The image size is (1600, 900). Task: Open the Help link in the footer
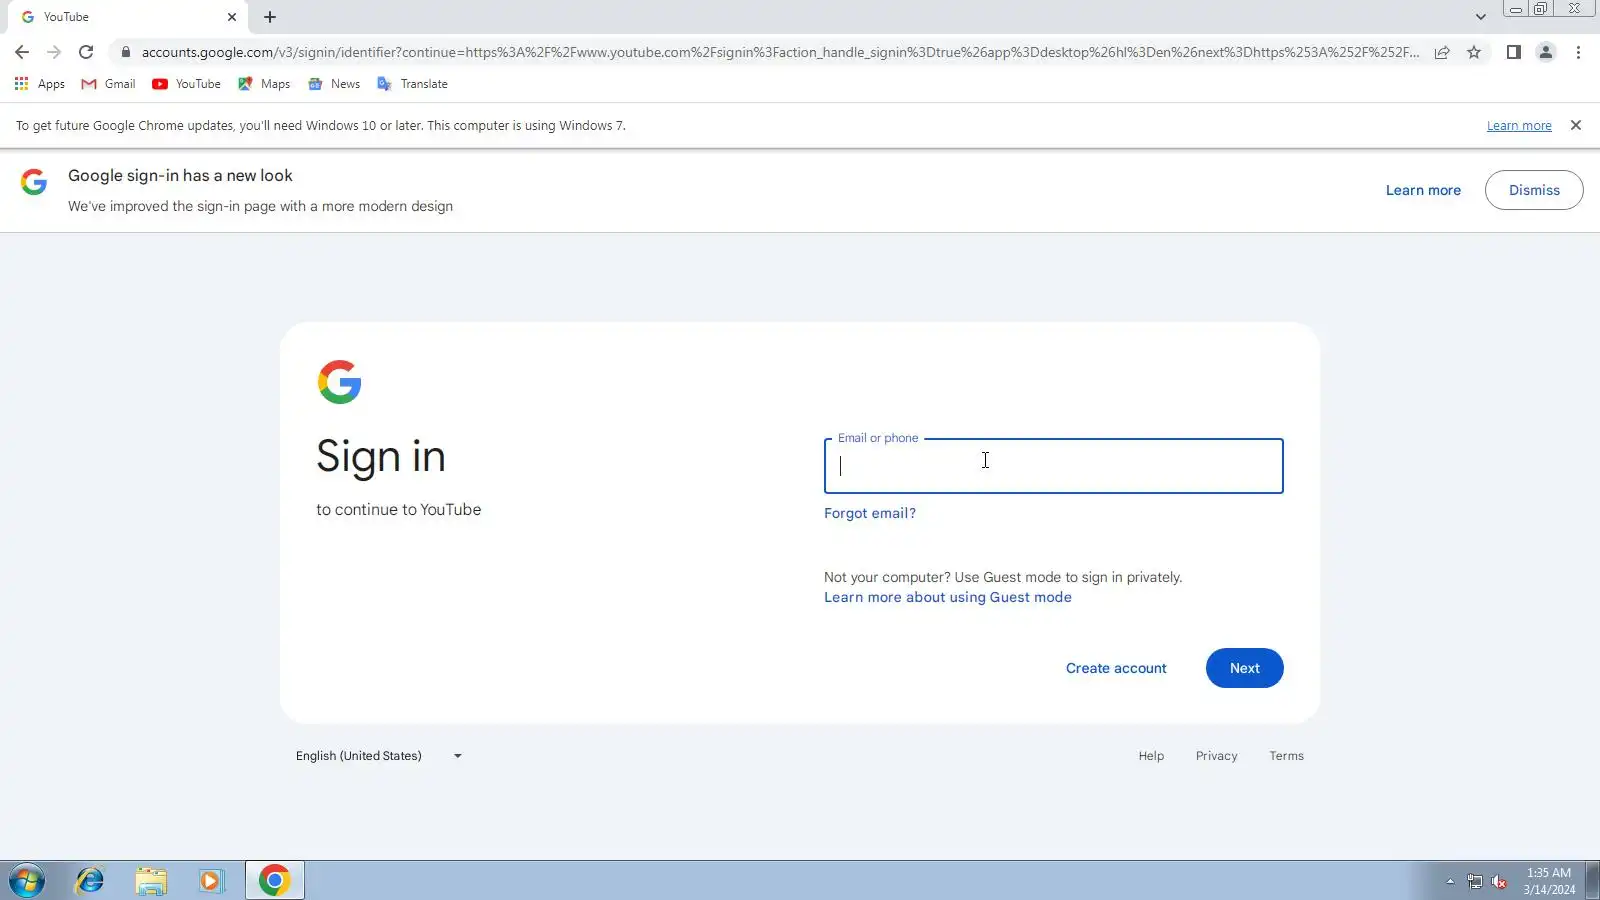coord(1151,756)
